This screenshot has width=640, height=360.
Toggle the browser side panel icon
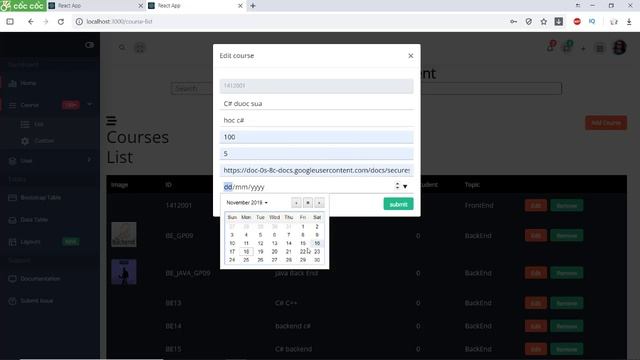[10, 22]
